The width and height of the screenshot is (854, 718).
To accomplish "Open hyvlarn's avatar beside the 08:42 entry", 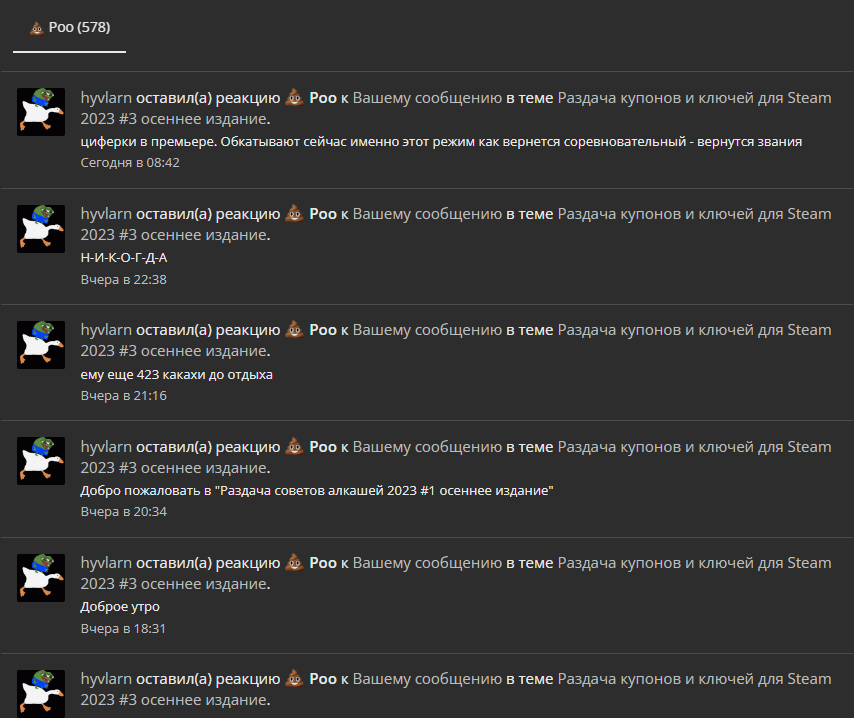I will [x=41, y=112].
